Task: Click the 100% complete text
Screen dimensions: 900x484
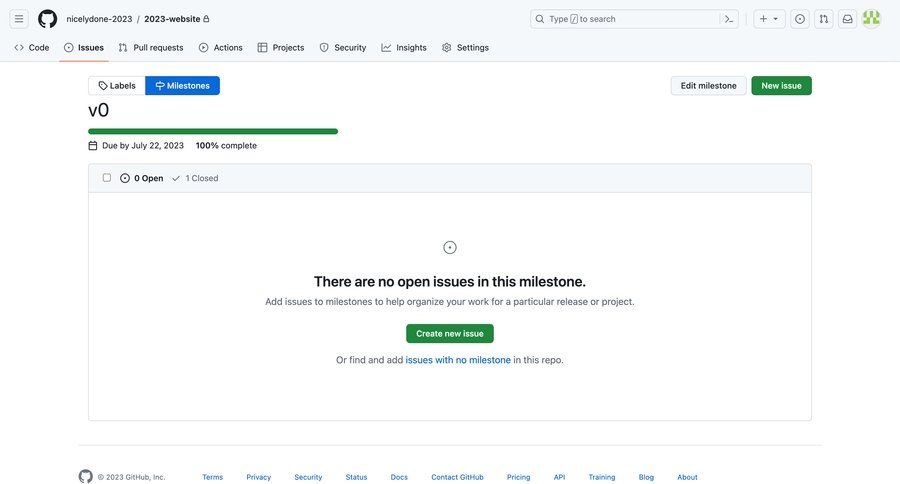Action: [x=226, y=146]
